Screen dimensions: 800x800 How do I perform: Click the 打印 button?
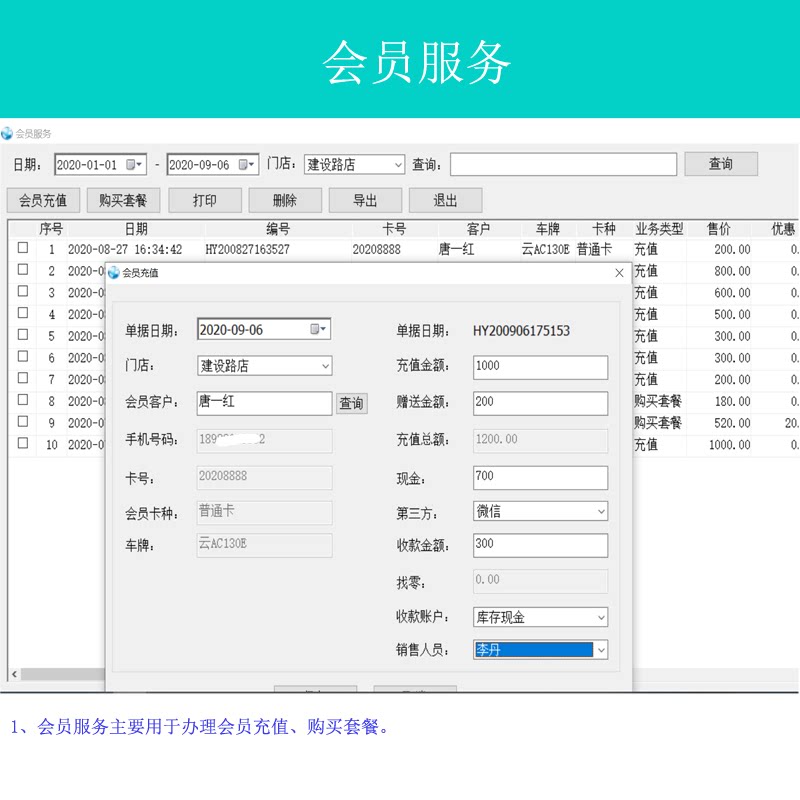pyautogui.click(x=205, y=200)
